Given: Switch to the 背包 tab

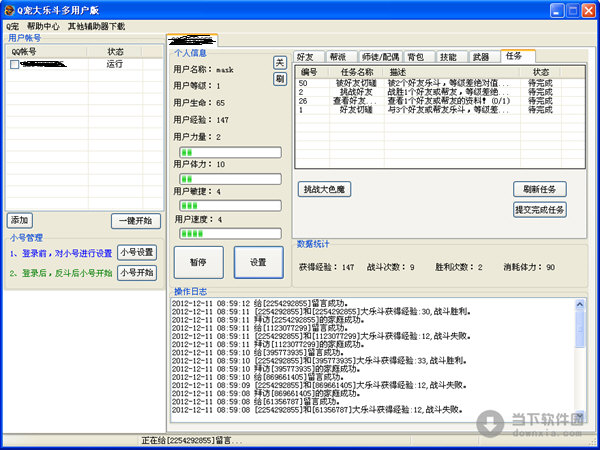Looking at the screenshot, I should click(x=419, y=57).
